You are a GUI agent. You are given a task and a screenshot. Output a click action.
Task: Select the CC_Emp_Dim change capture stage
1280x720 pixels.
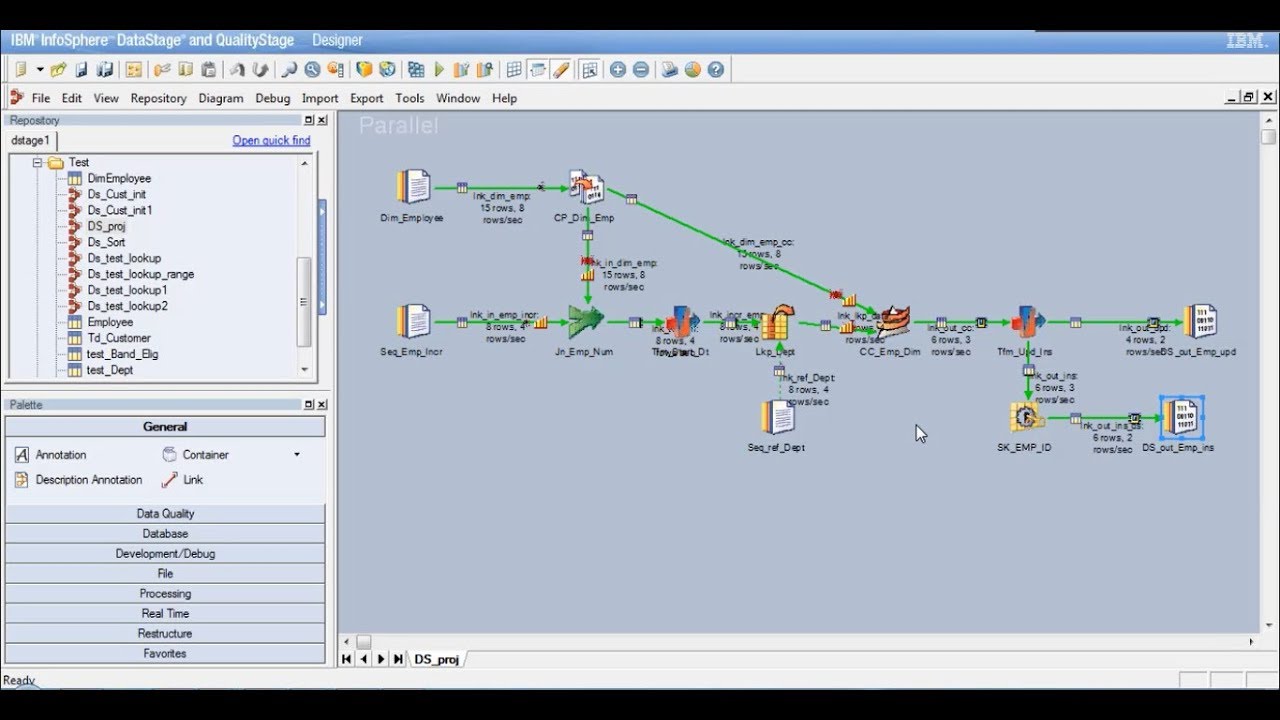tap(892, 321)
